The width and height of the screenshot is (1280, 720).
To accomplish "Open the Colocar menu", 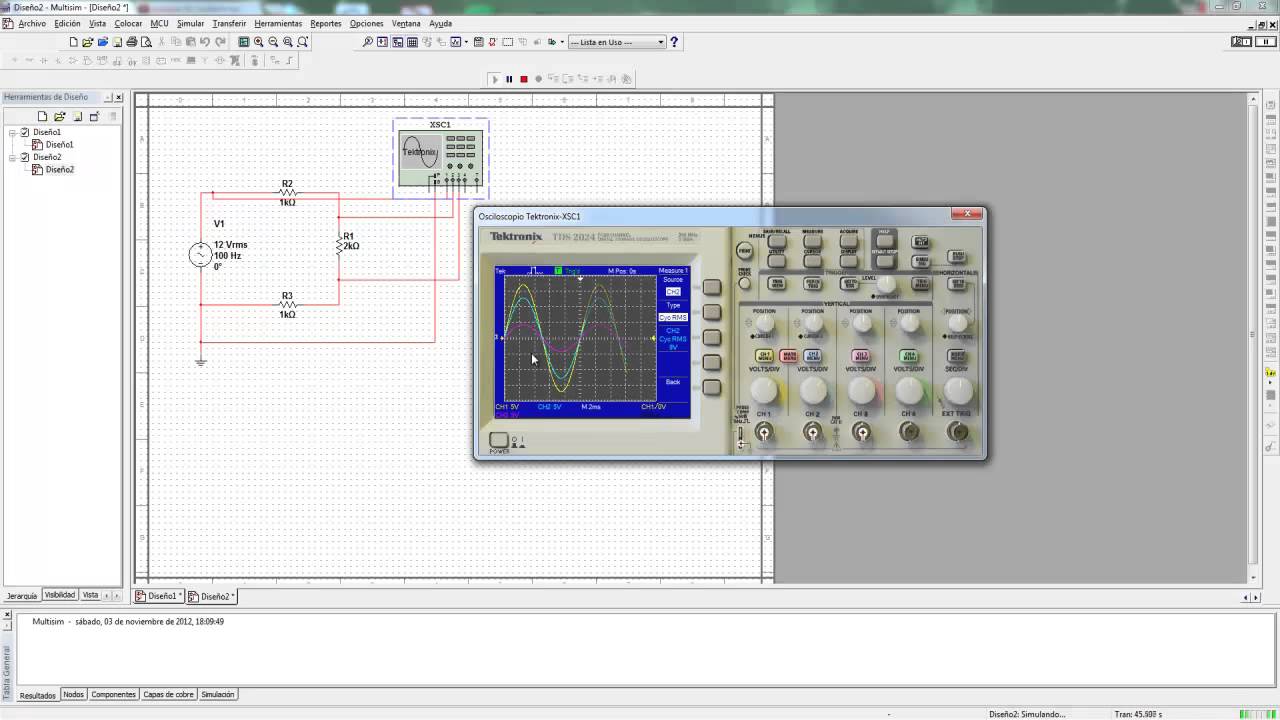I will pos(128,23).
